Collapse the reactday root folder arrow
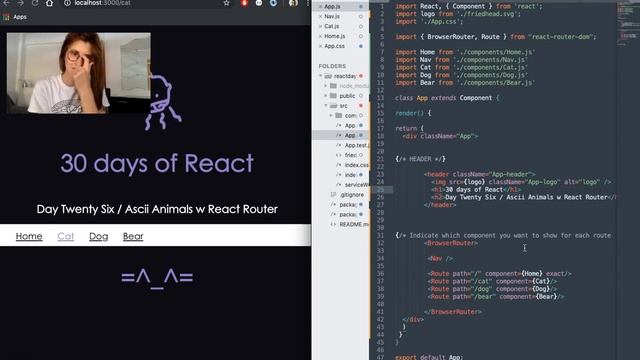This screenshot has width=640, height=360. [321, 76]
